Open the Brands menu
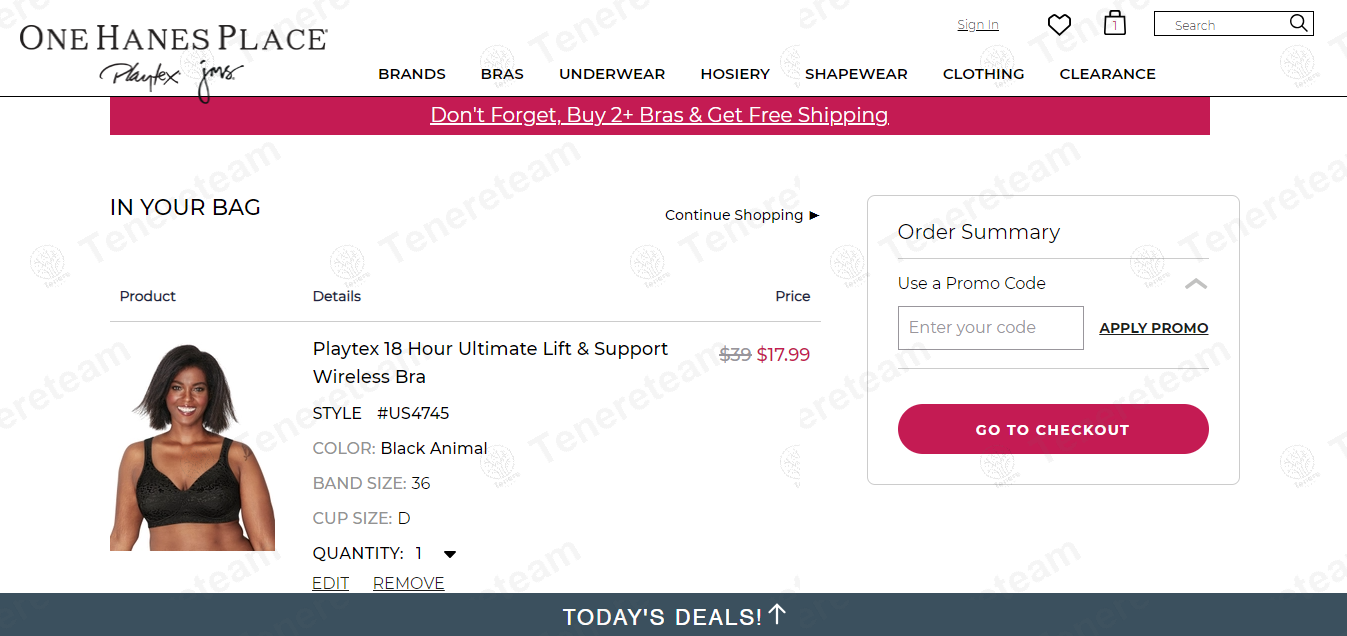The width and height of the screenshot is (1347, 636). [412, 74]
